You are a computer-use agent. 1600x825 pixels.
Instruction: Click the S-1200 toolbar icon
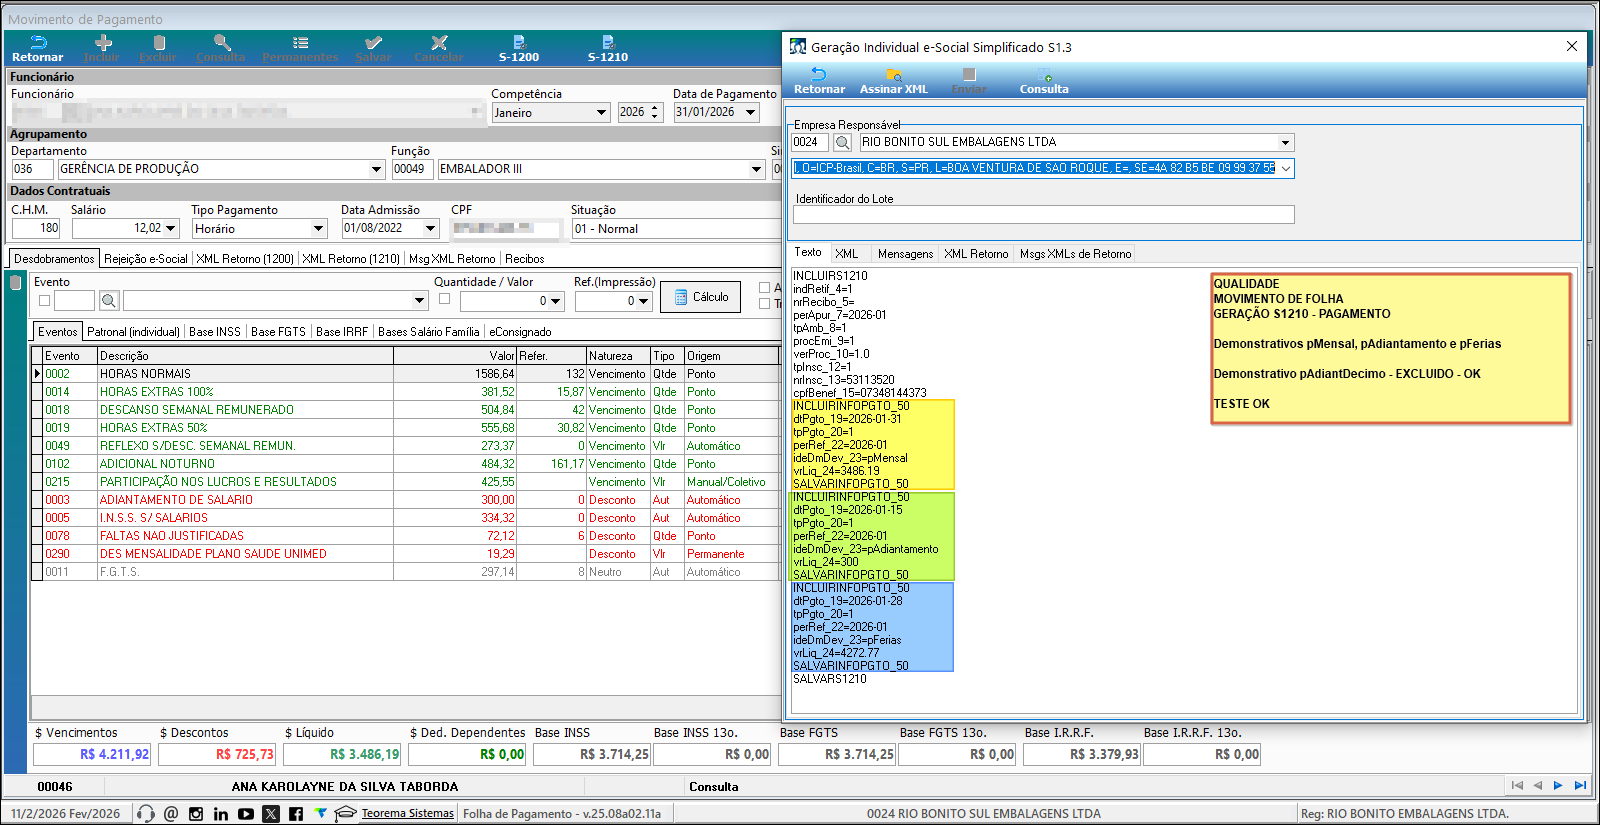[519, 48]
